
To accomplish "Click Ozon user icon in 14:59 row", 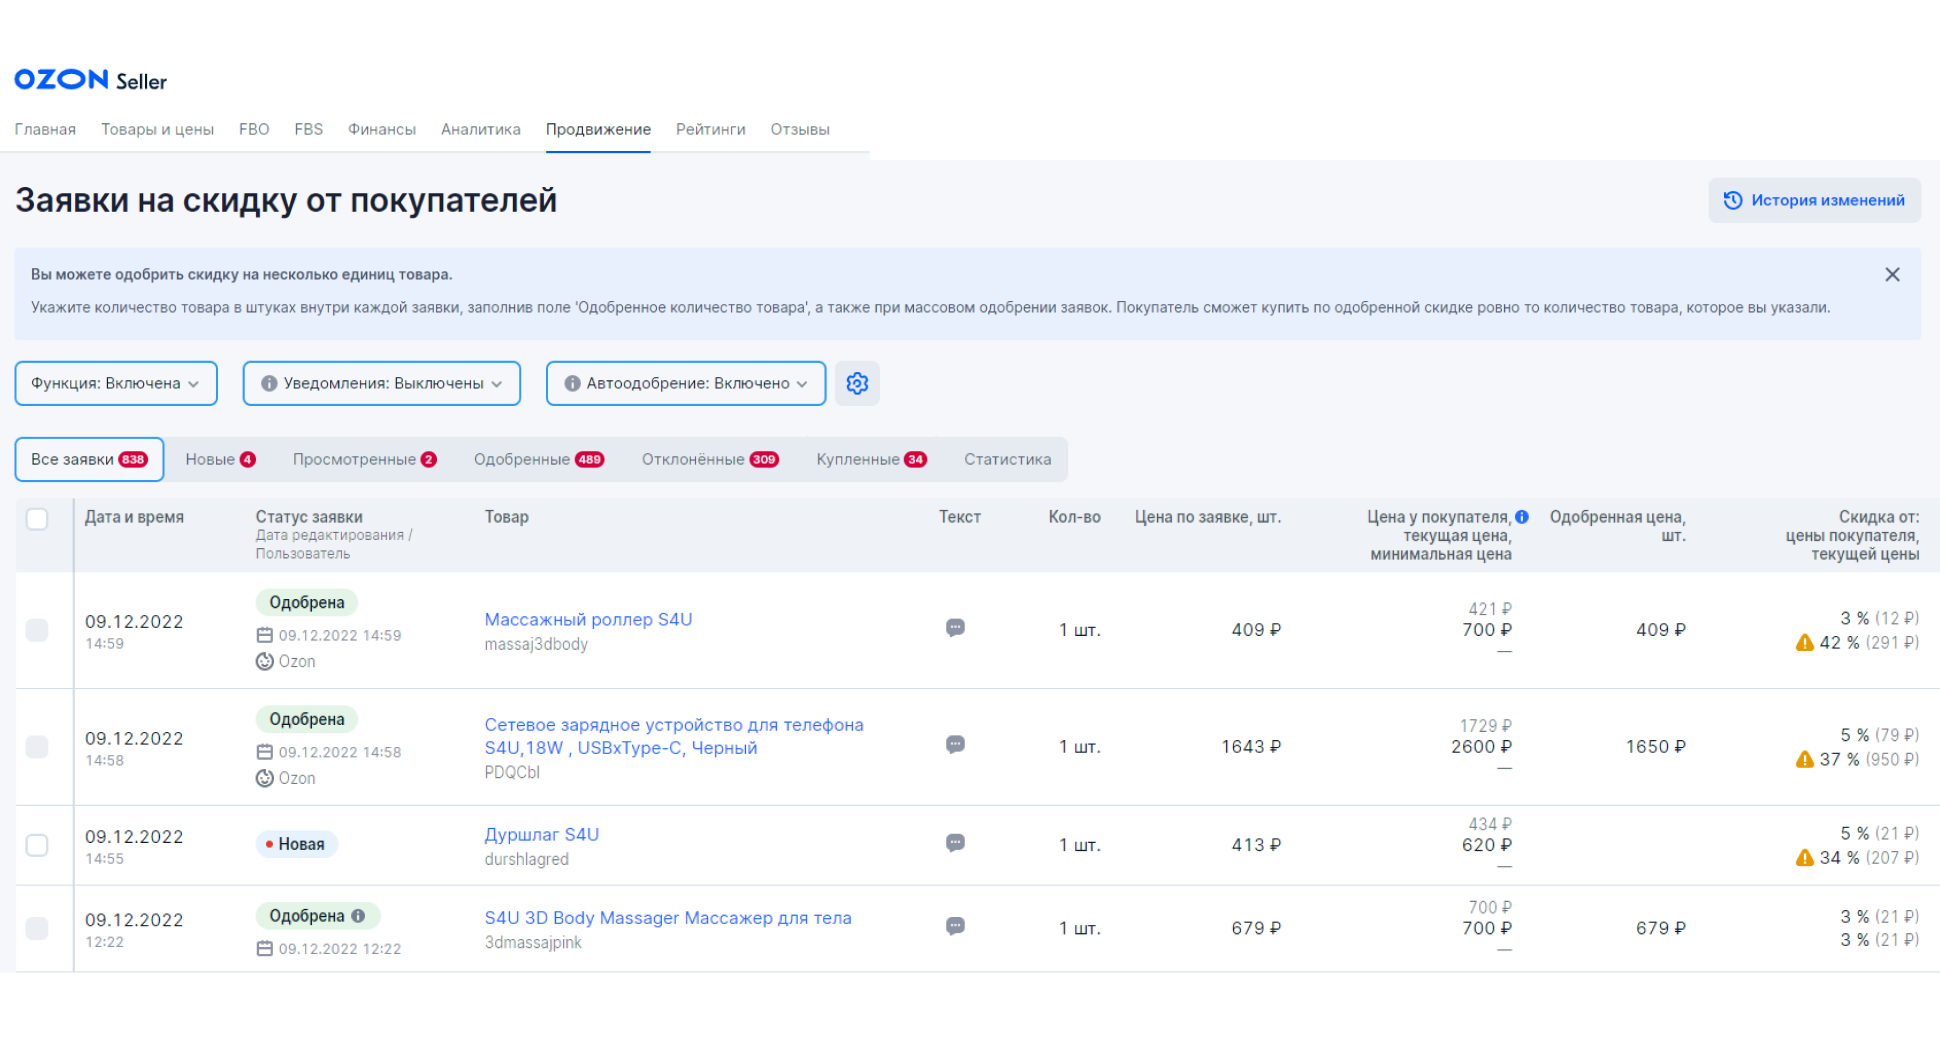I will tap(265, 661).
